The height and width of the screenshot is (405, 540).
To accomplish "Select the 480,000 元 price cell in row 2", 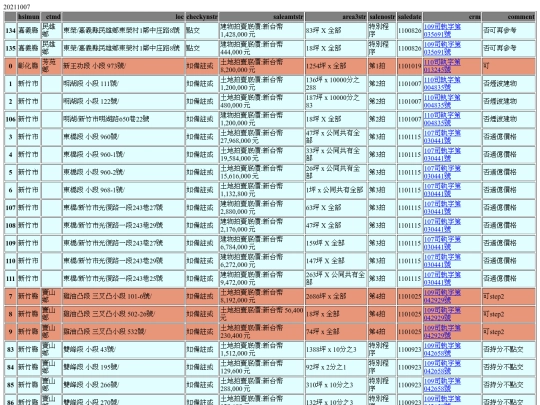I will point(262,101).
